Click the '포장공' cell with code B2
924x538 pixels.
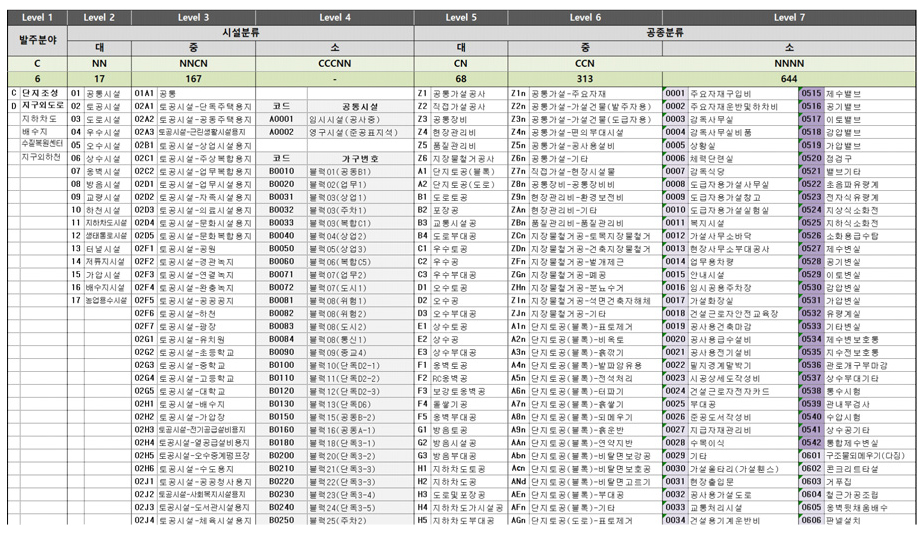click(x=469, y=210)
